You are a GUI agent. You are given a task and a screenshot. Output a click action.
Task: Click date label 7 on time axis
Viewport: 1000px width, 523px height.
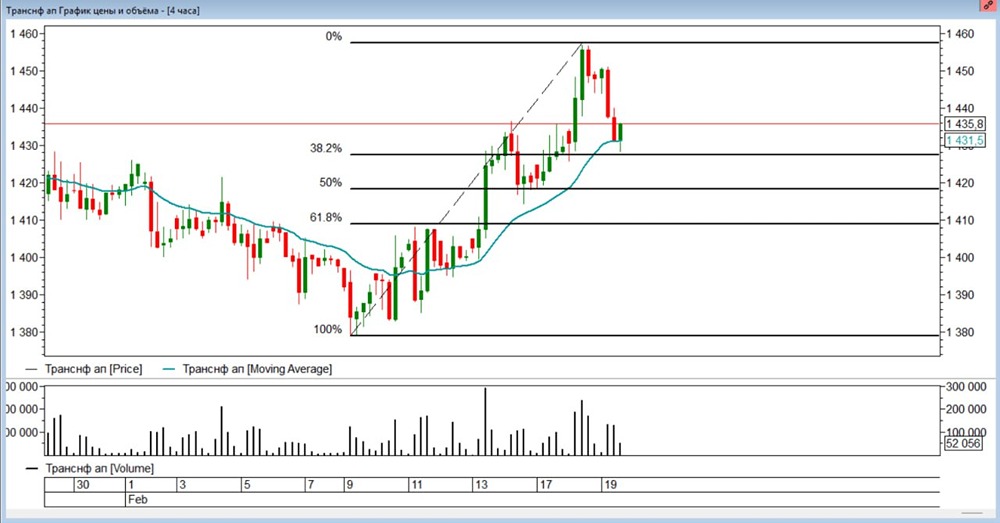(x=311, y=485)
